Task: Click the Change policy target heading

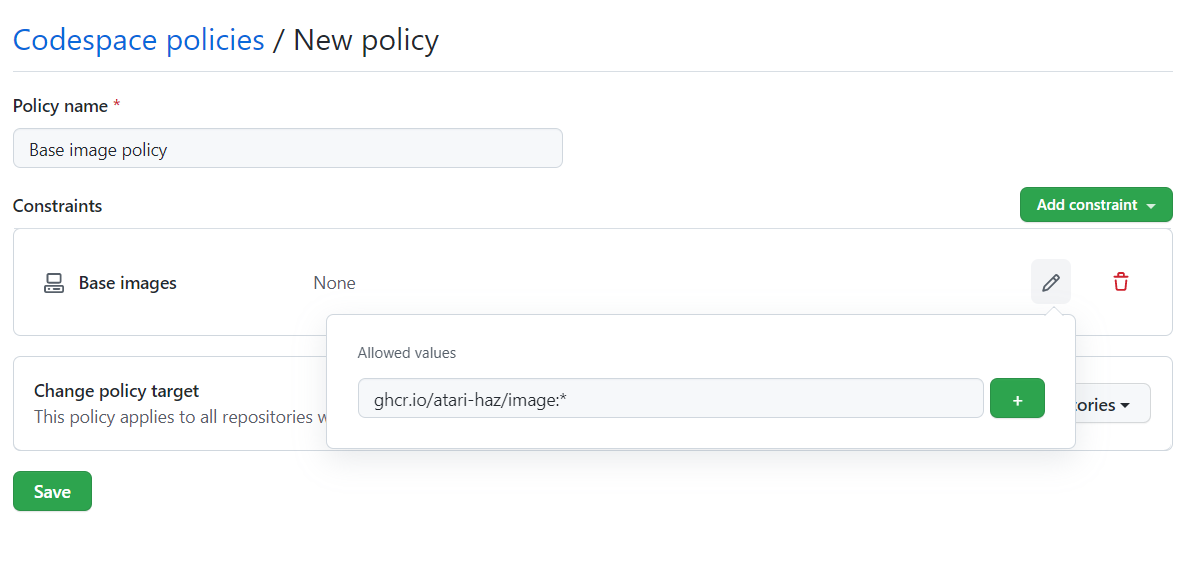Action: 117,390
